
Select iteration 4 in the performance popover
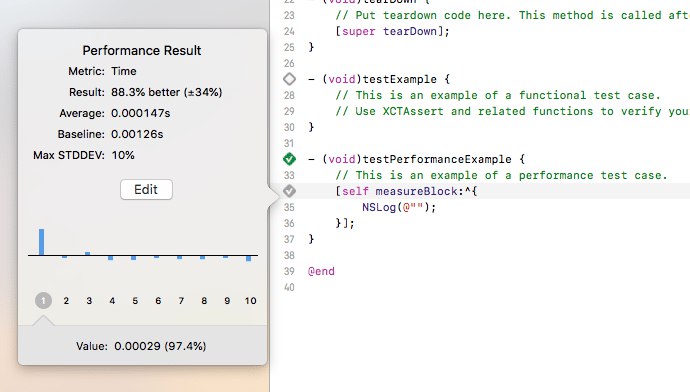[112, 300]
